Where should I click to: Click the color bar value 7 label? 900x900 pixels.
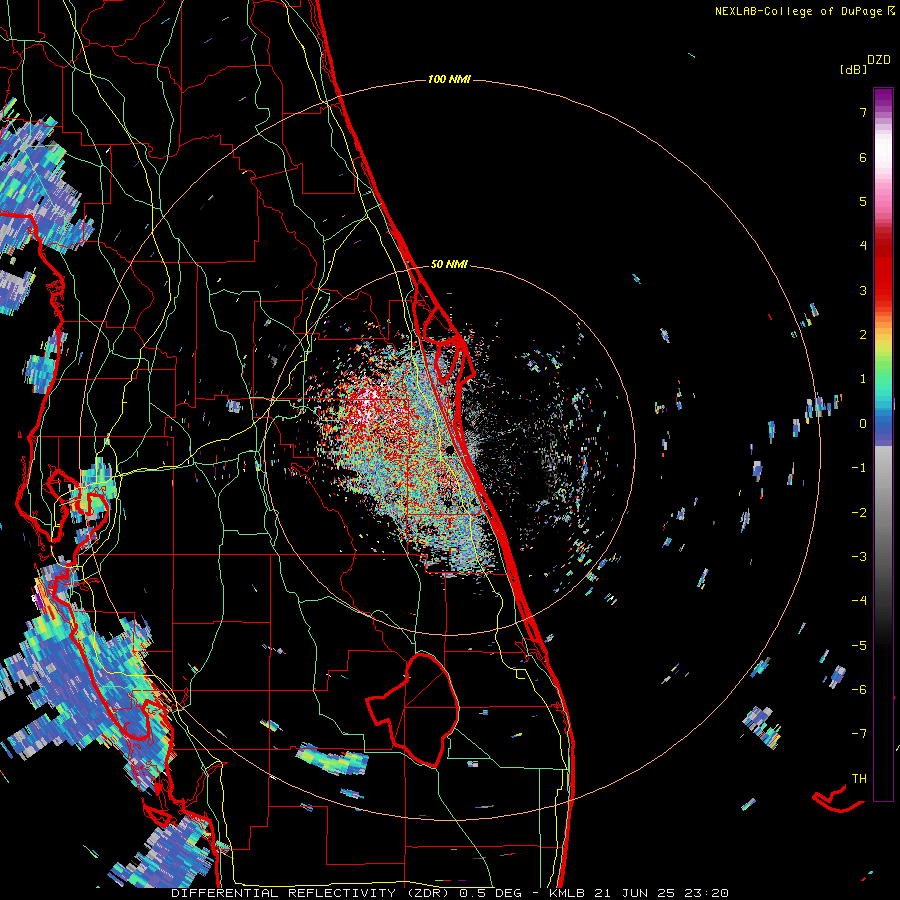(863, 112)
